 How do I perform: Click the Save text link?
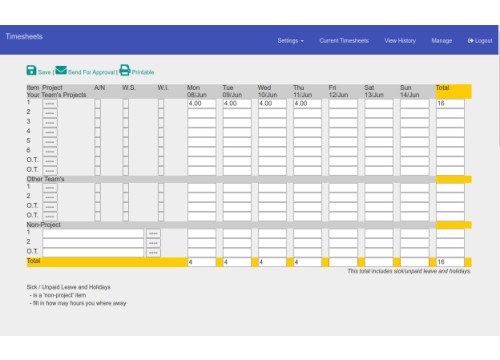pyautogui.click(x=44, y=72)
